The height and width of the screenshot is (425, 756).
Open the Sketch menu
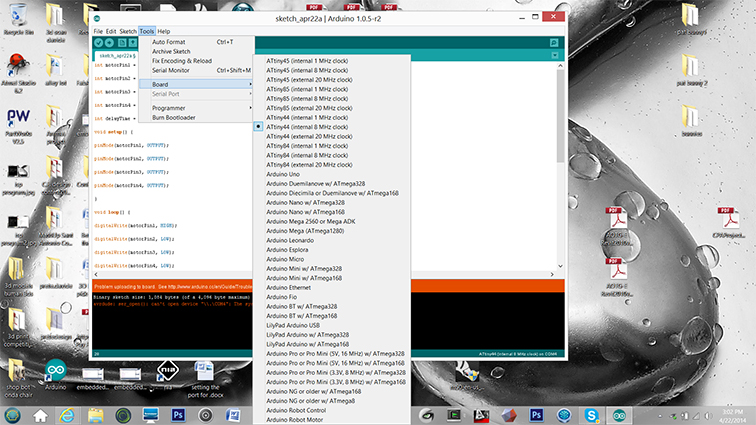[x=128, y=31]
